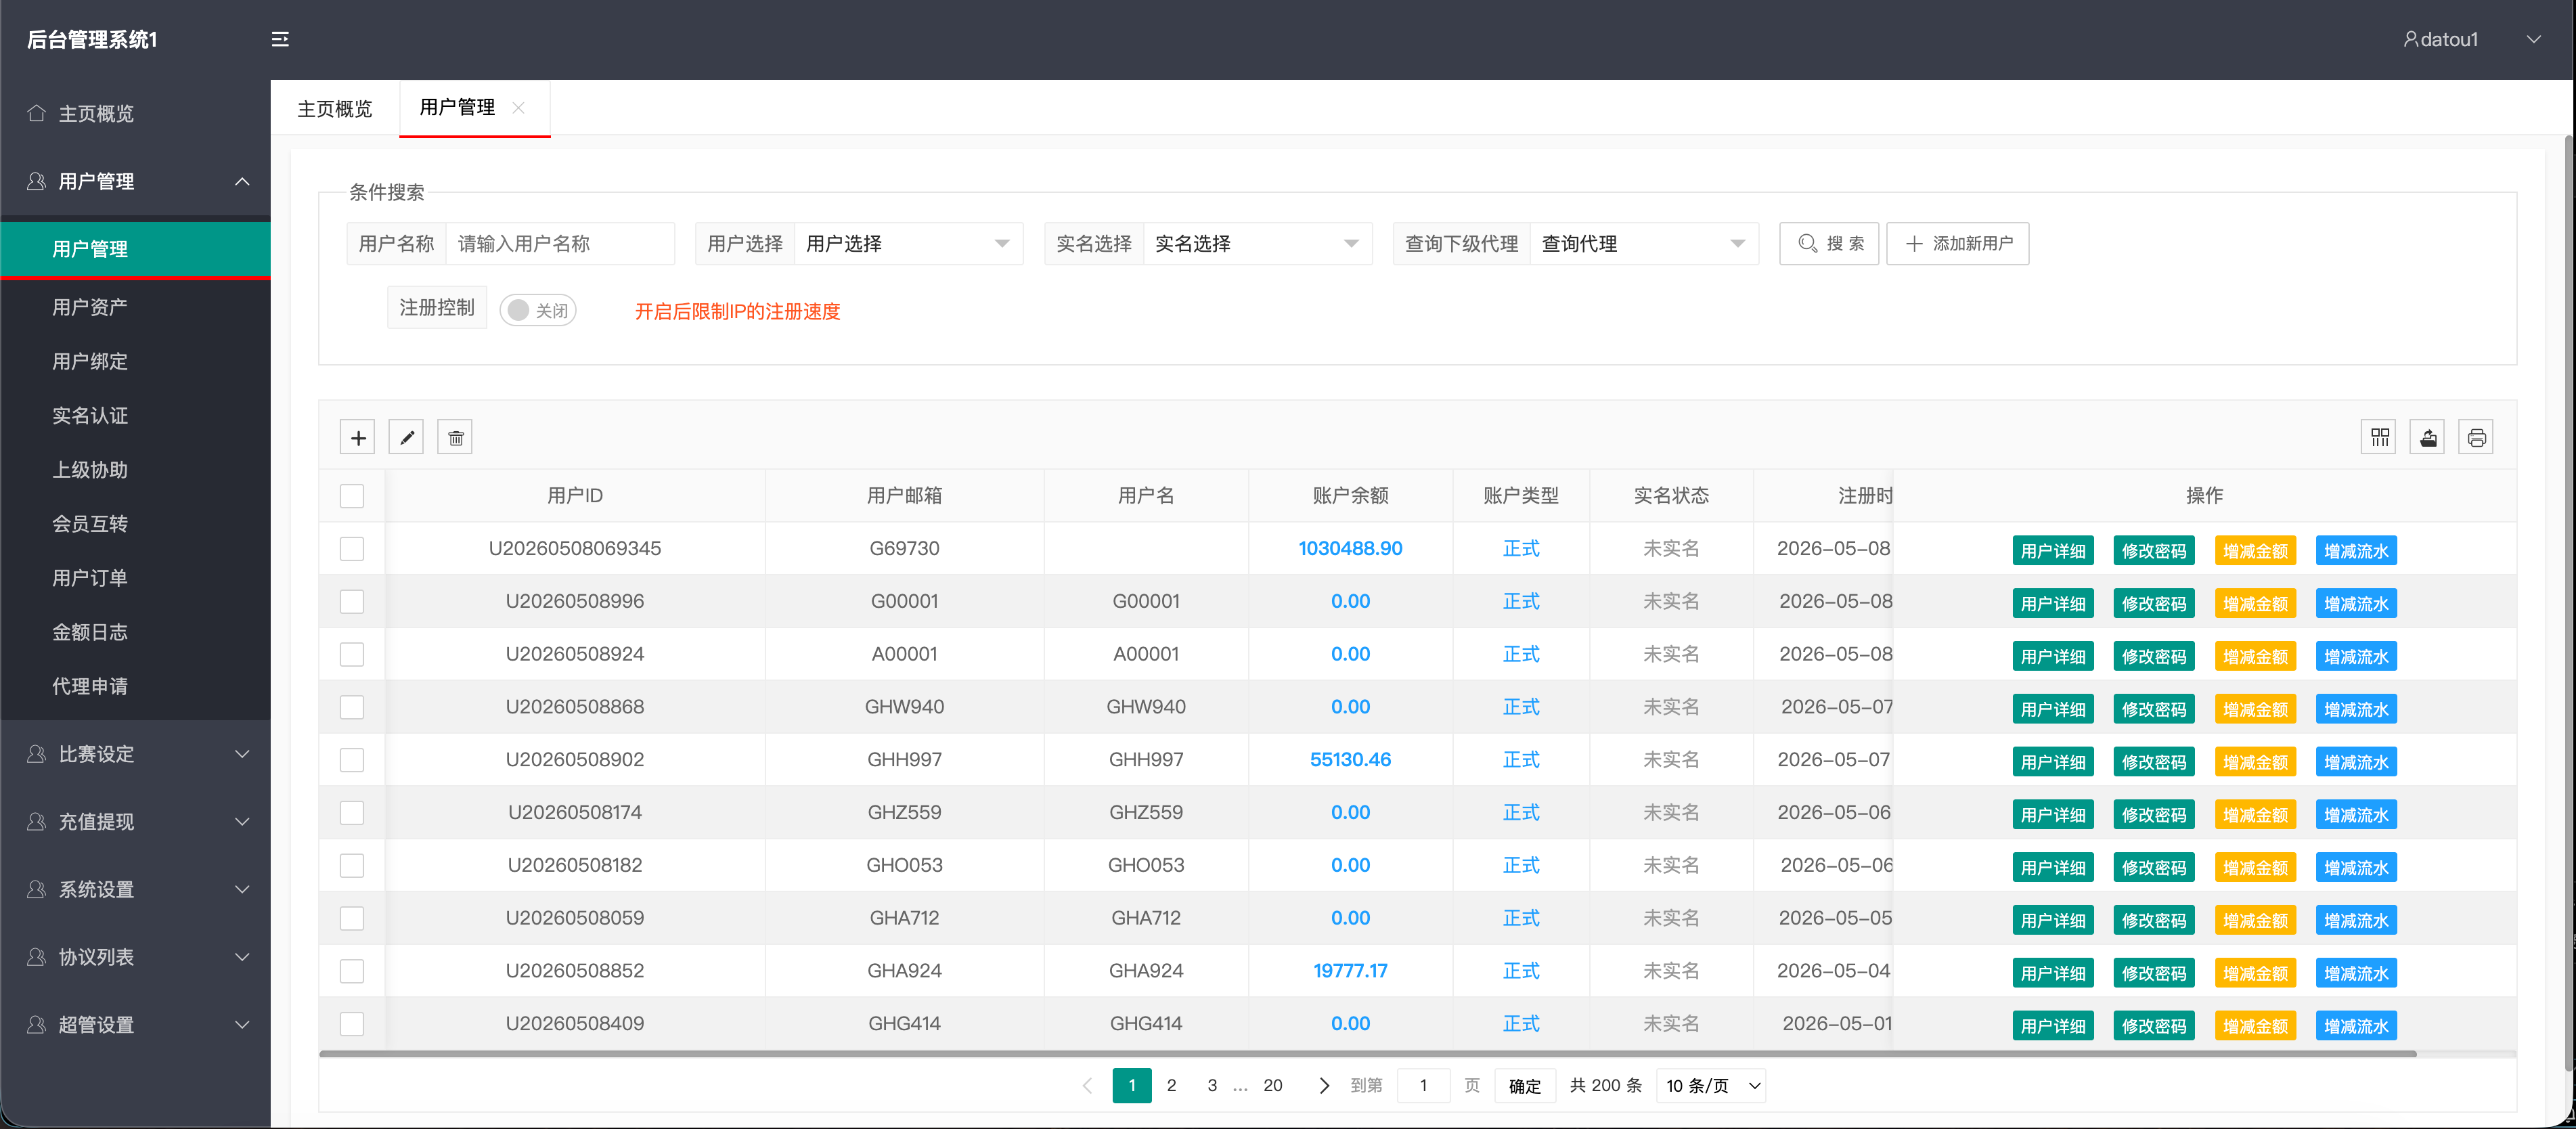Go to previous page with left arrow

pos(1087,1085)
